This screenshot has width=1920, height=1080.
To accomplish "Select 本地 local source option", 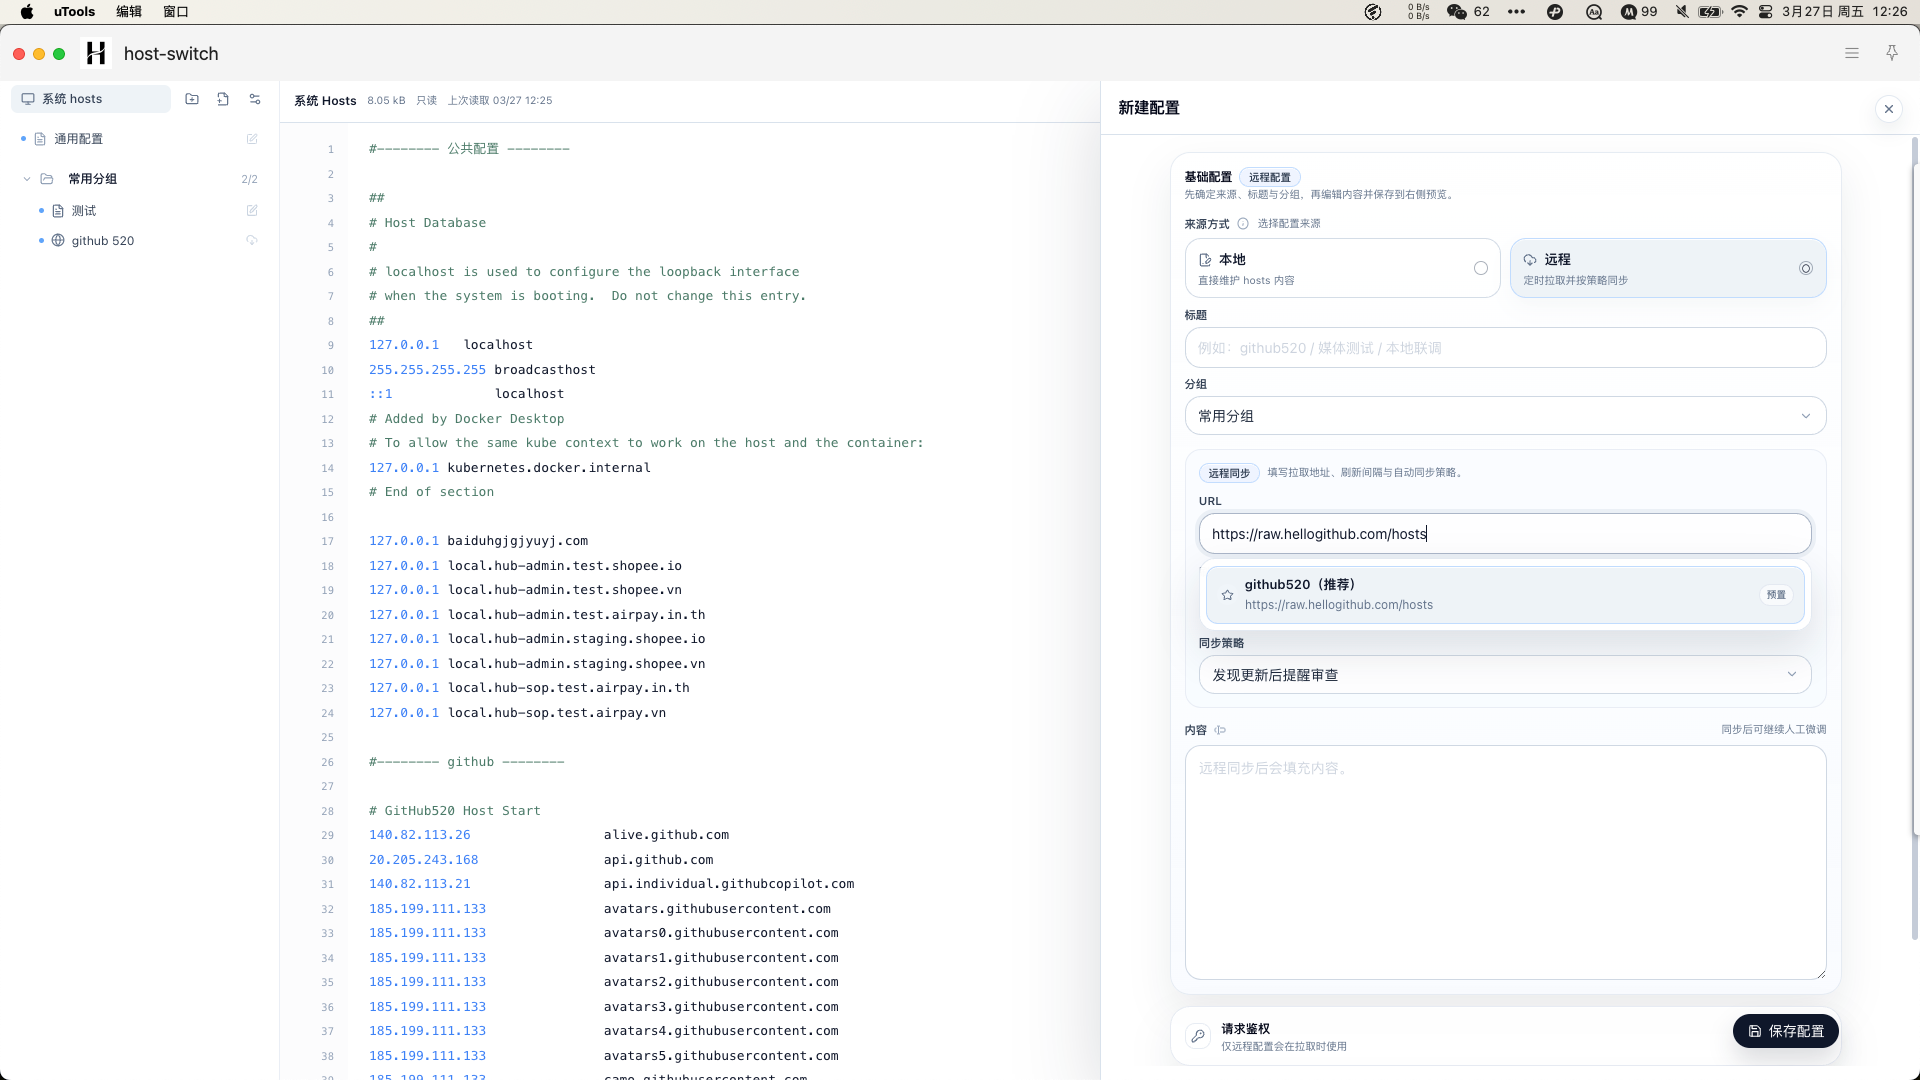I will (1342, 268).
